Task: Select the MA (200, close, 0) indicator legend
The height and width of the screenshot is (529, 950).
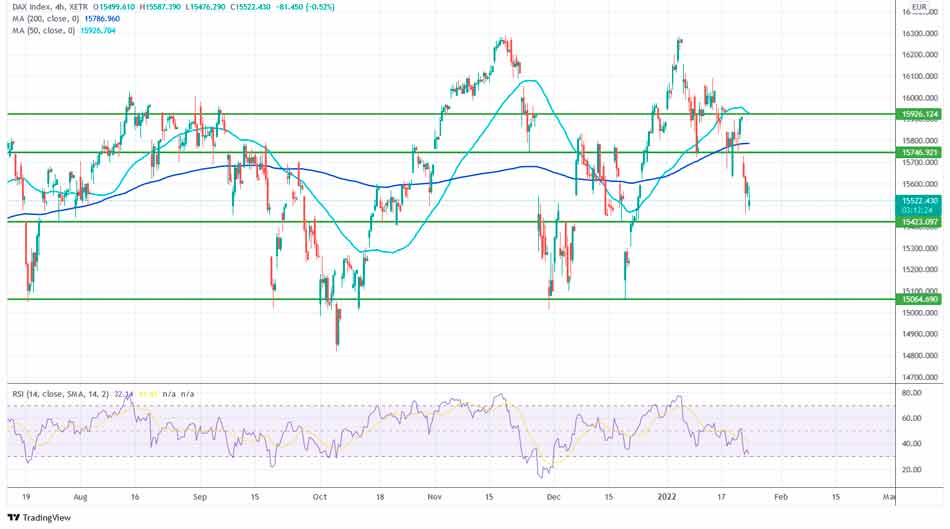Action: pos(45,19)
